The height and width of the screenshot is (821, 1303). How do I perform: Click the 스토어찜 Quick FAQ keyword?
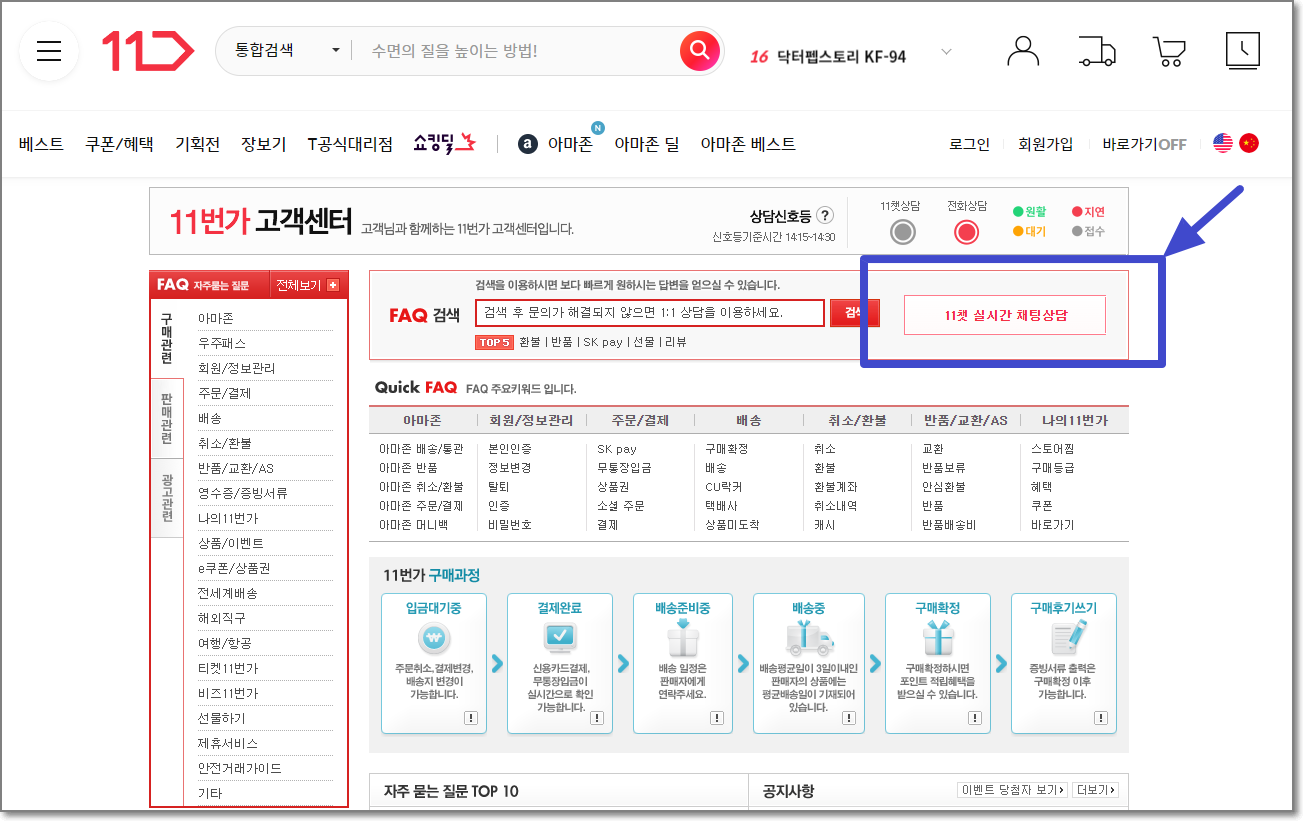click(1053, 449)
